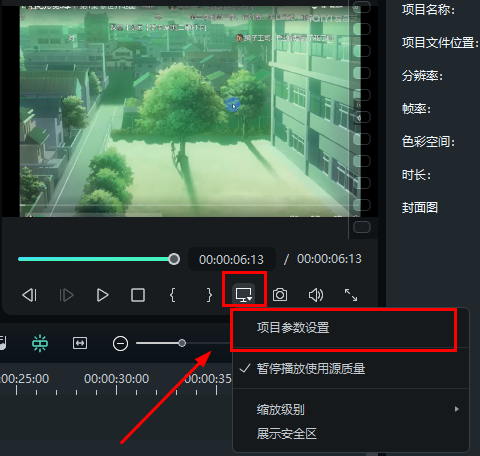Step back one frame in the preview
This screenshot has width=480, height=456.
(x=30, y=295)
